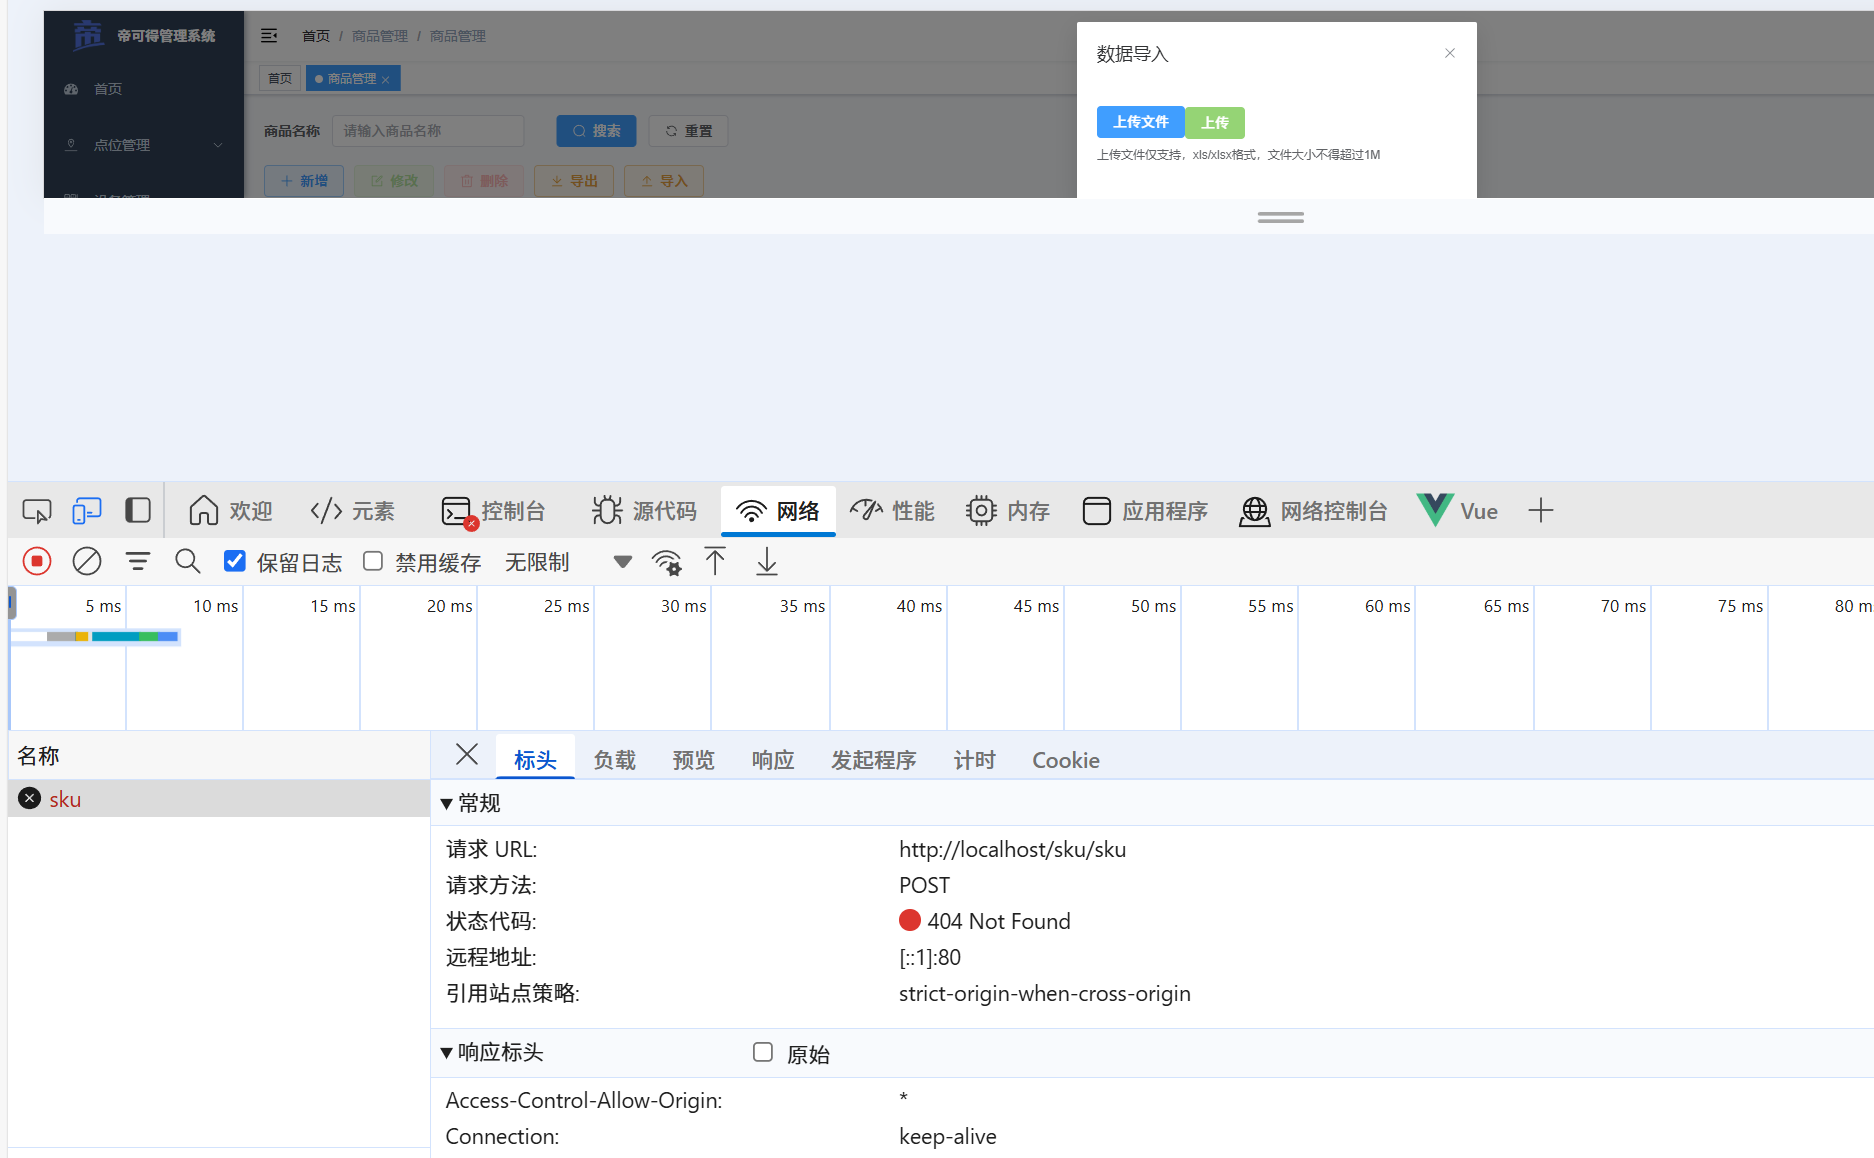Clear the network log with the clear icon

(86, 561)
